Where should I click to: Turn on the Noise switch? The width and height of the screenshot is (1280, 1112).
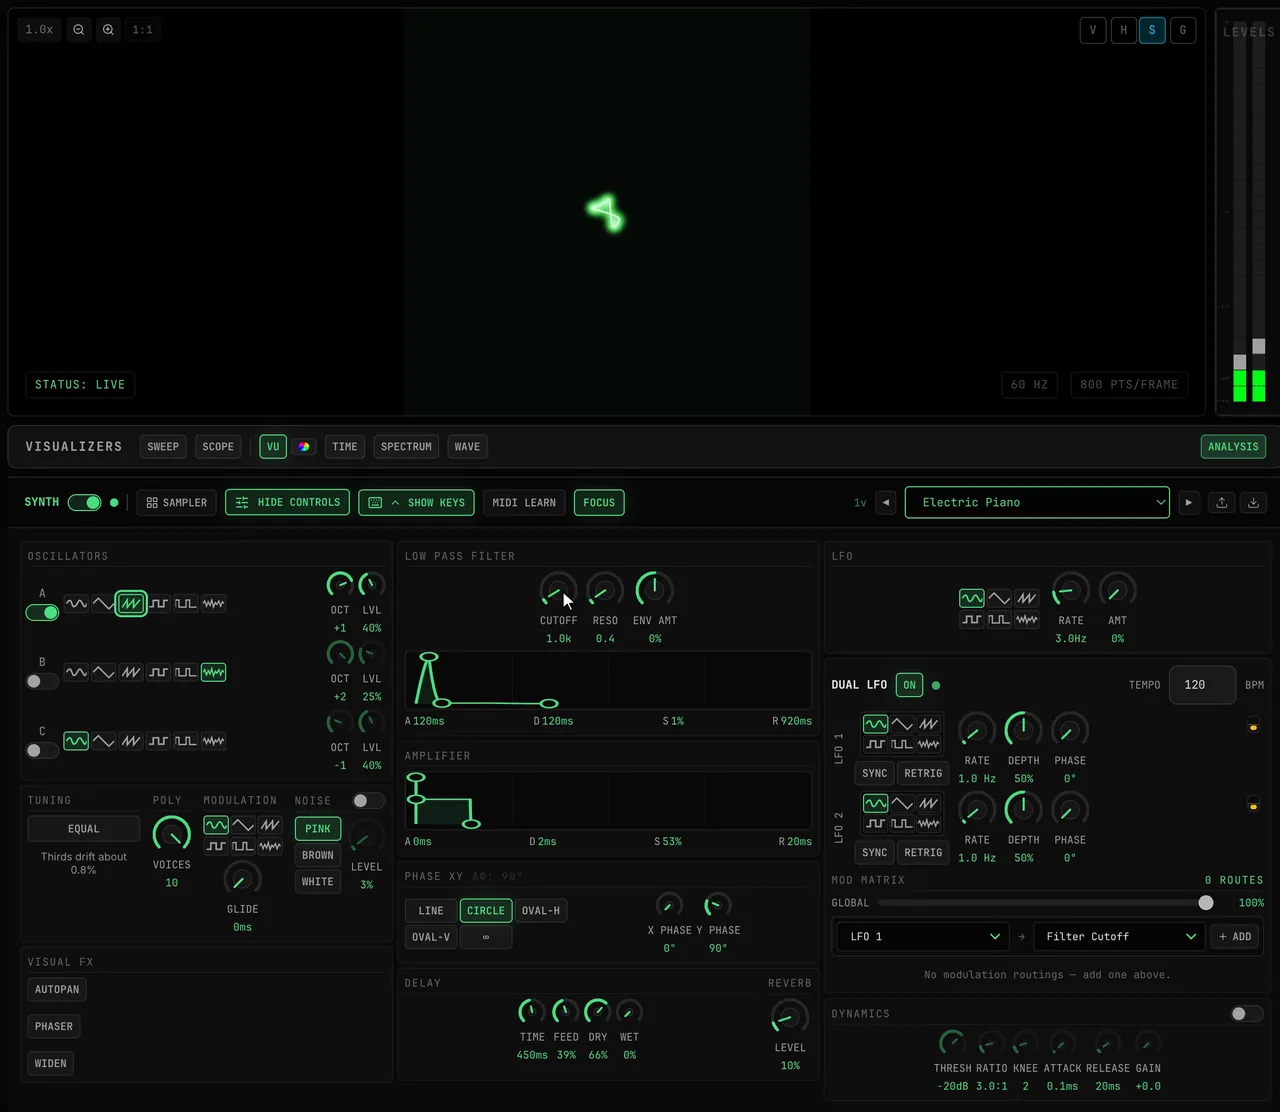coord(369,801)
